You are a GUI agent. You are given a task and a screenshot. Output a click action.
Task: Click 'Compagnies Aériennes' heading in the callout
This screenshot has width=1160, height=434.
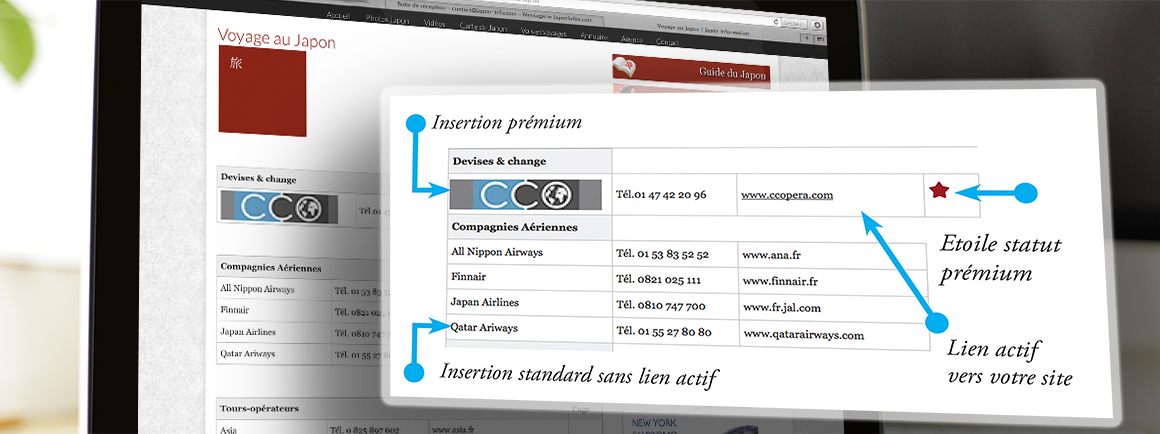point(515,227)
